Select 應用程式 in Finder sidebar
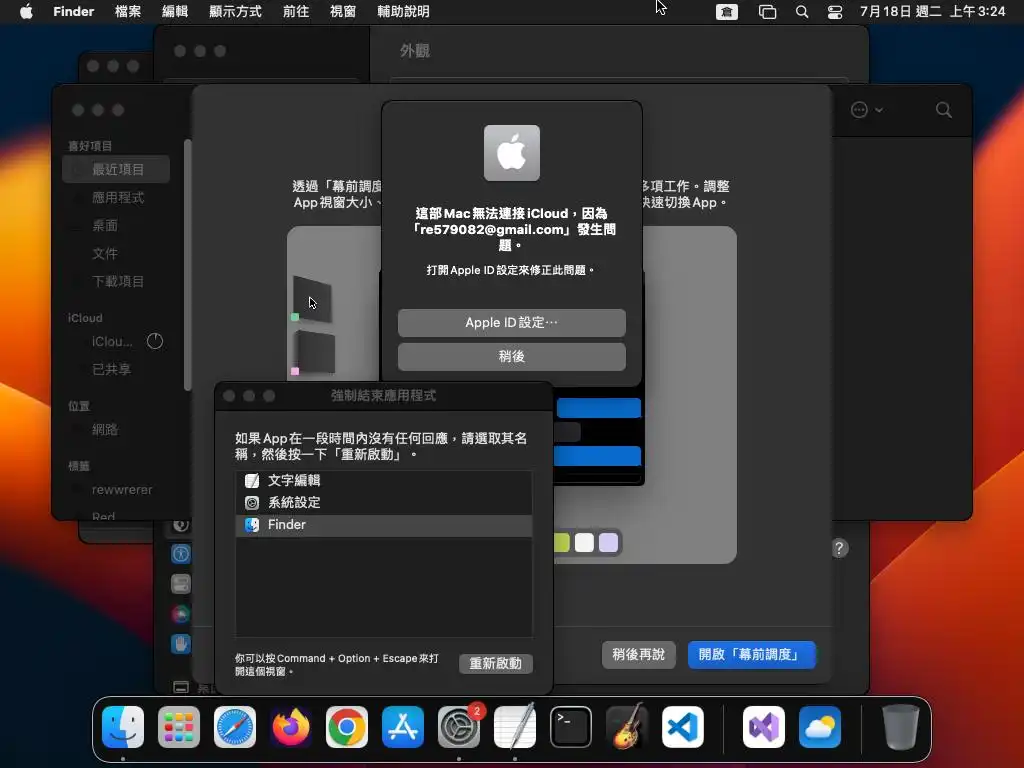Viewport: 1024px width, 768px height. click(116, 197)
